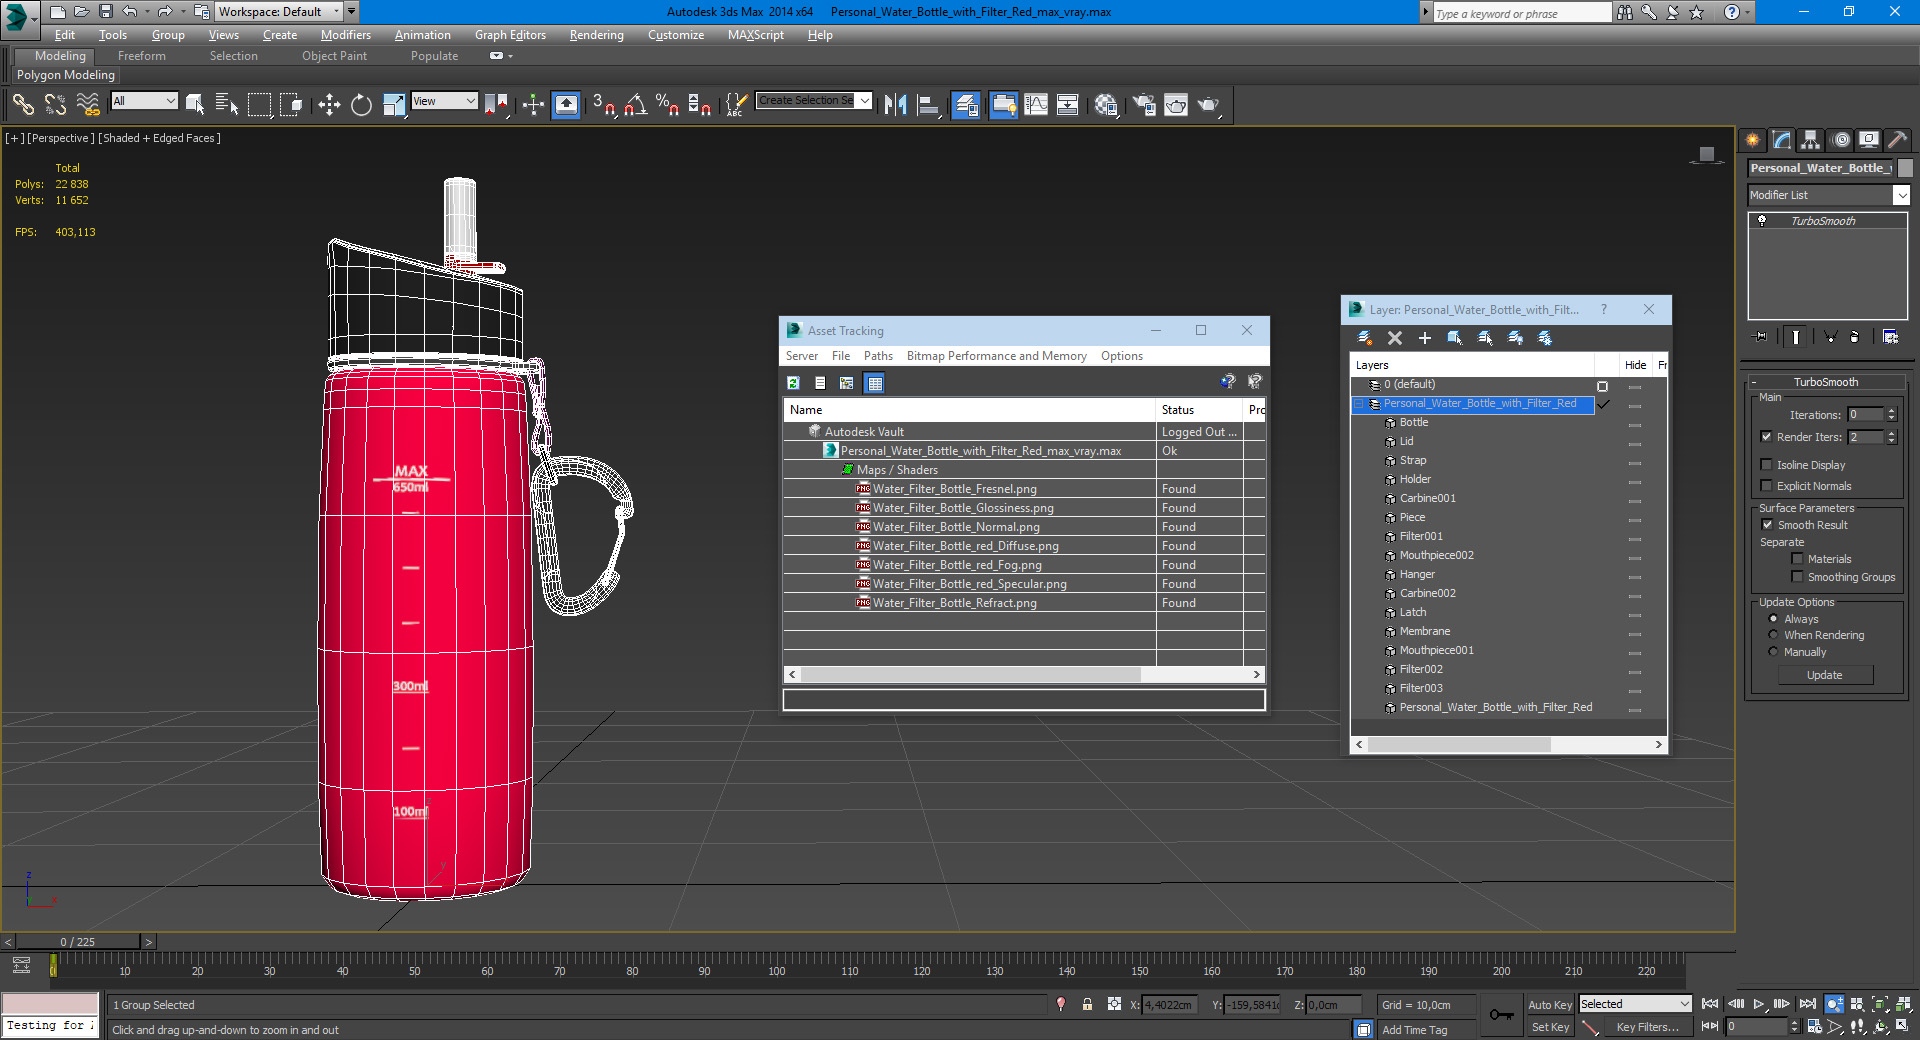Viewport: 1920px width, 1040px height.
Task: Toggle Angle Snap tool
Action: (x=636, y=104)
